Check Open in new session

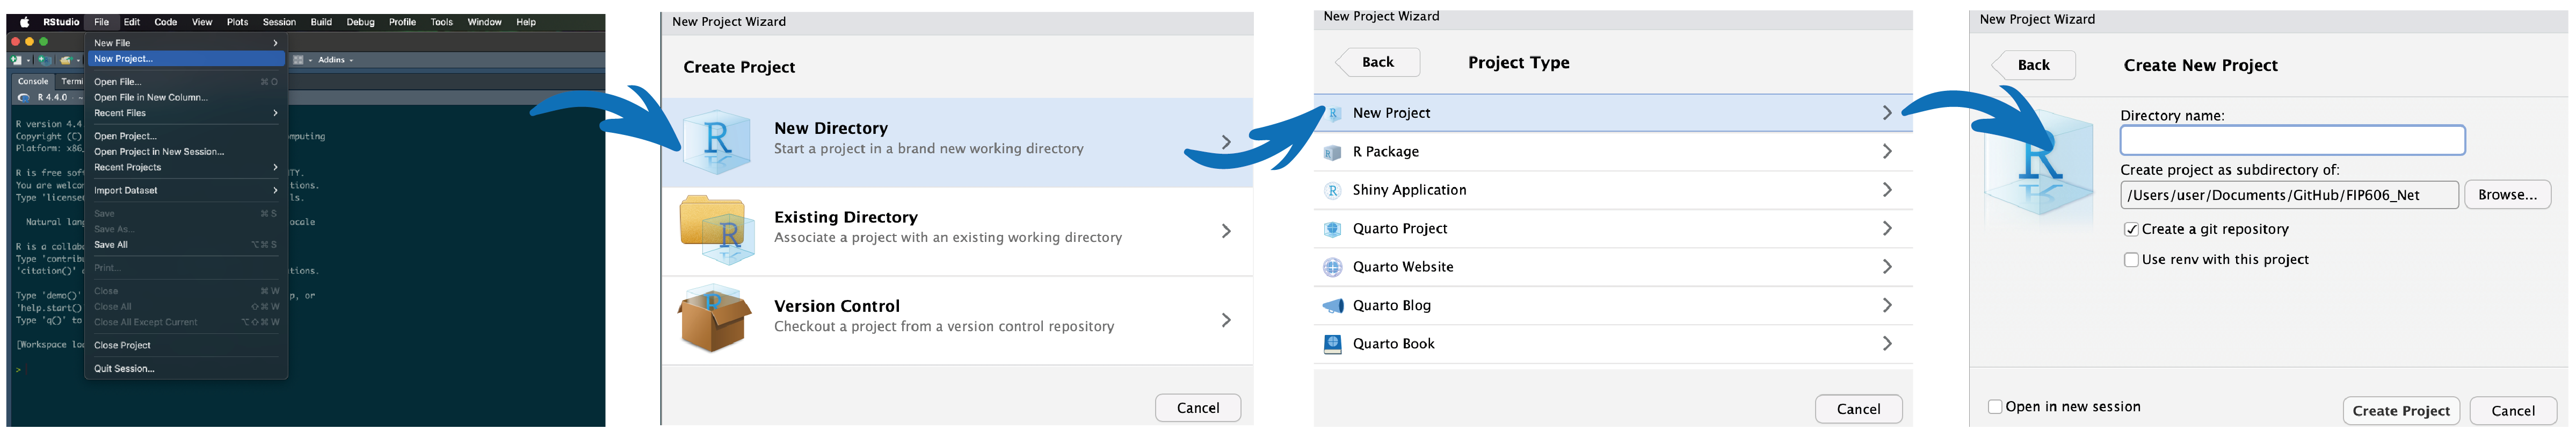click(1995, 407)
